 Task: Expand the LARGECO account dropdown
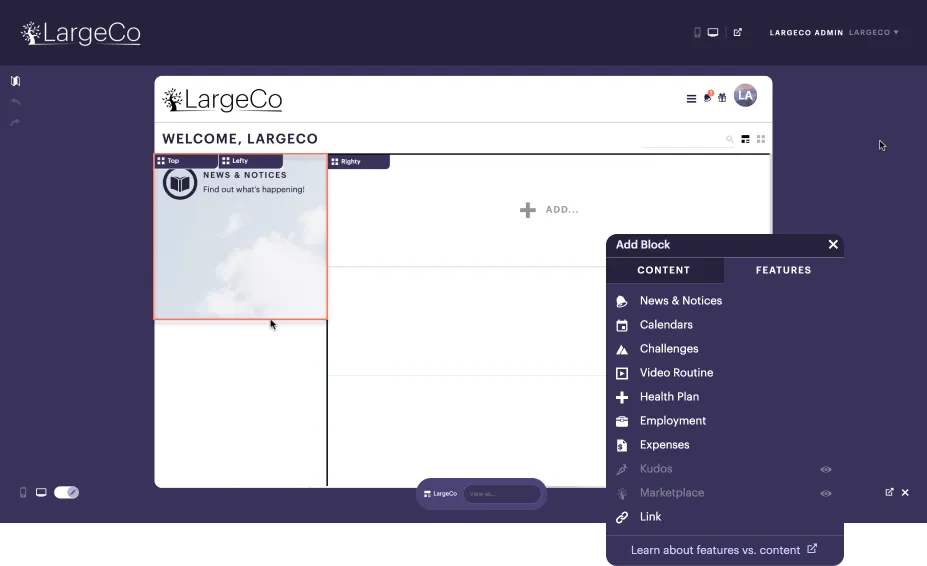[874, 33]
